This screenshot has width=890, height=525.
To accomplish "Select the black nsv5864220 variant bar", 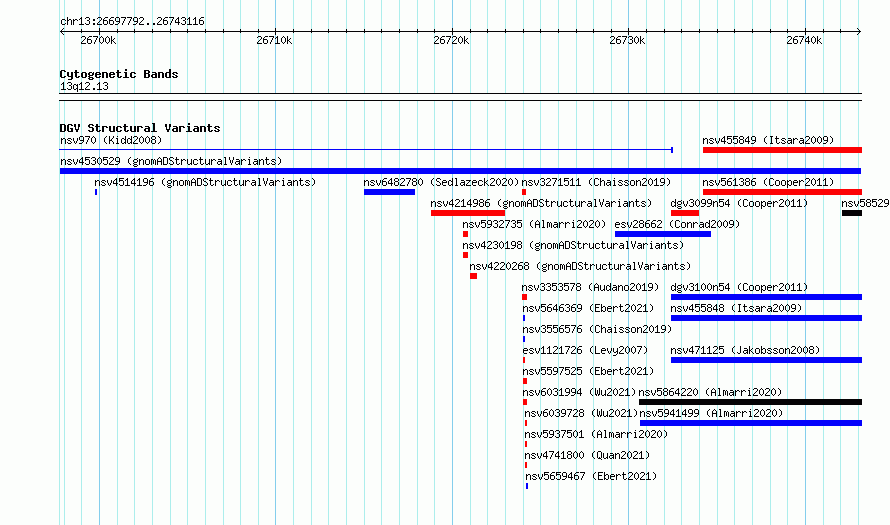I will [750, 402].
